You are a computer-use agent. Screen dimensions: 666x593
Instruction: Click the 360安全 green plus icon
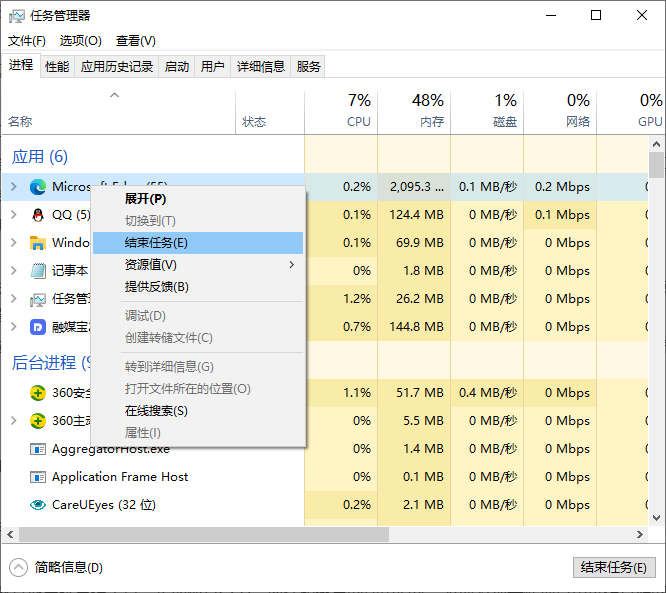[x=38, y=393]
